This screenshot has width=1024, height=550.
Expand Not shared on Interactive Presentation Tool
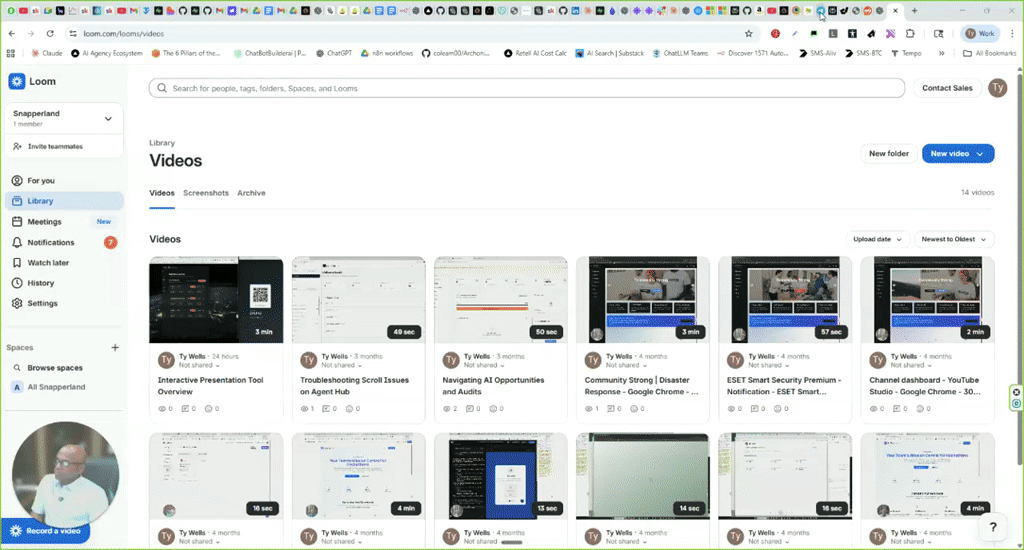pyautogui.click(x=199, y=366)
